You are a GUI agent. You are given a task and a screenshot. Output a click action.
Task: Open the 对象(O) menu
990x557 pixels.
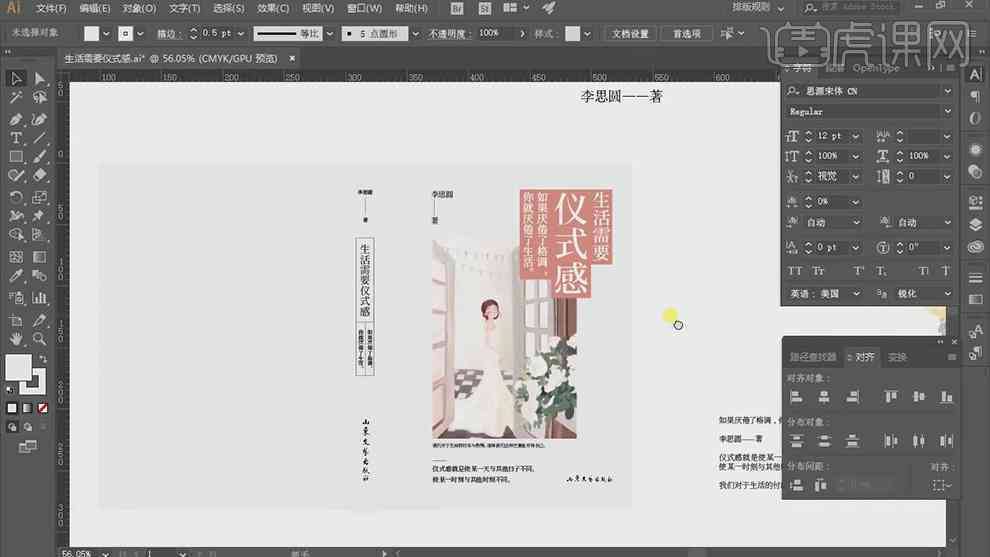(139, 8)
